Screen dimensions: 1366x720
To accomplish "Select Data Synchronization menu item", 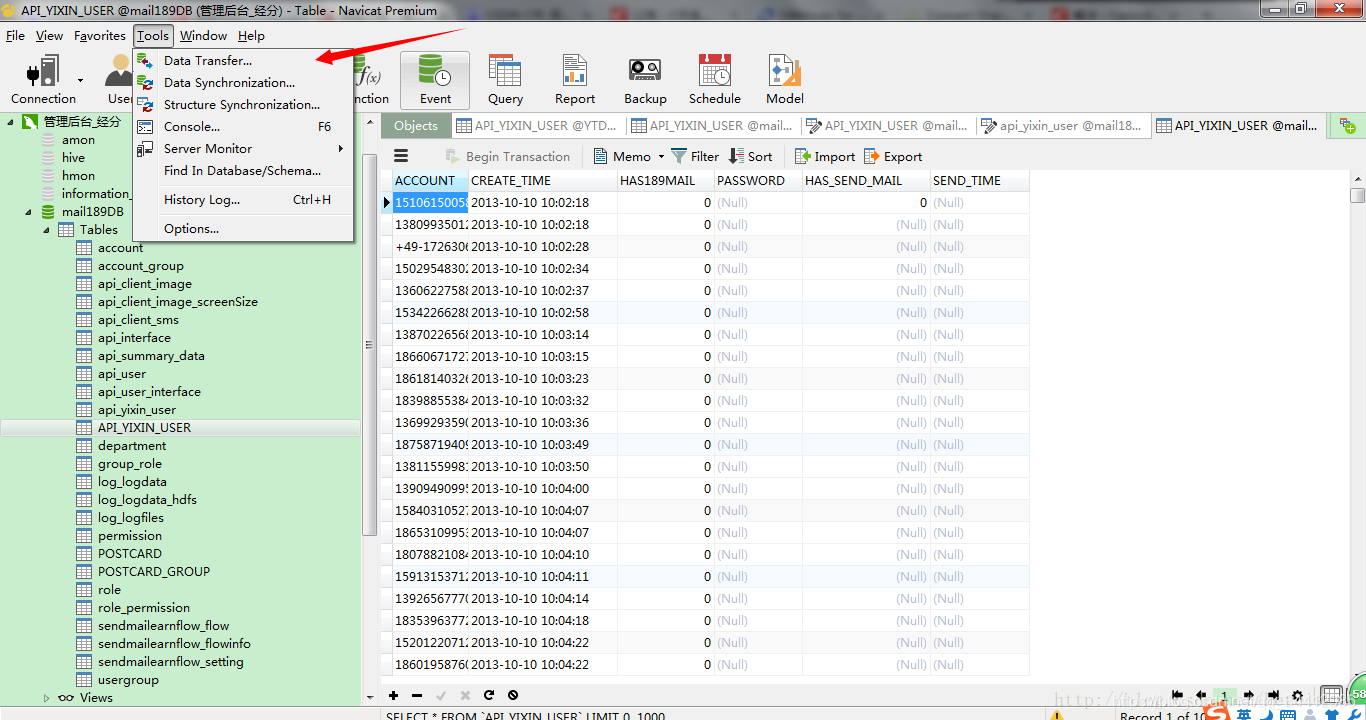I will [243, 83].
